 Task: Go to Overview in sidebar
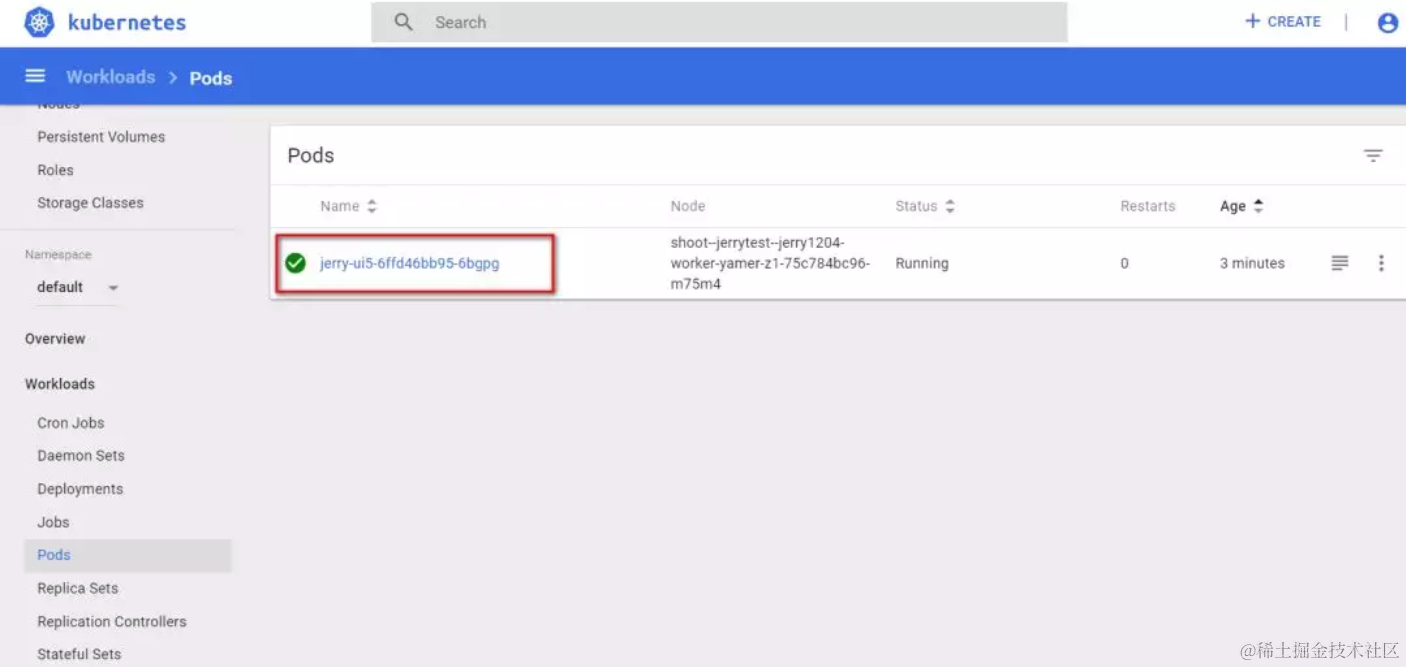tap(55, 339)
